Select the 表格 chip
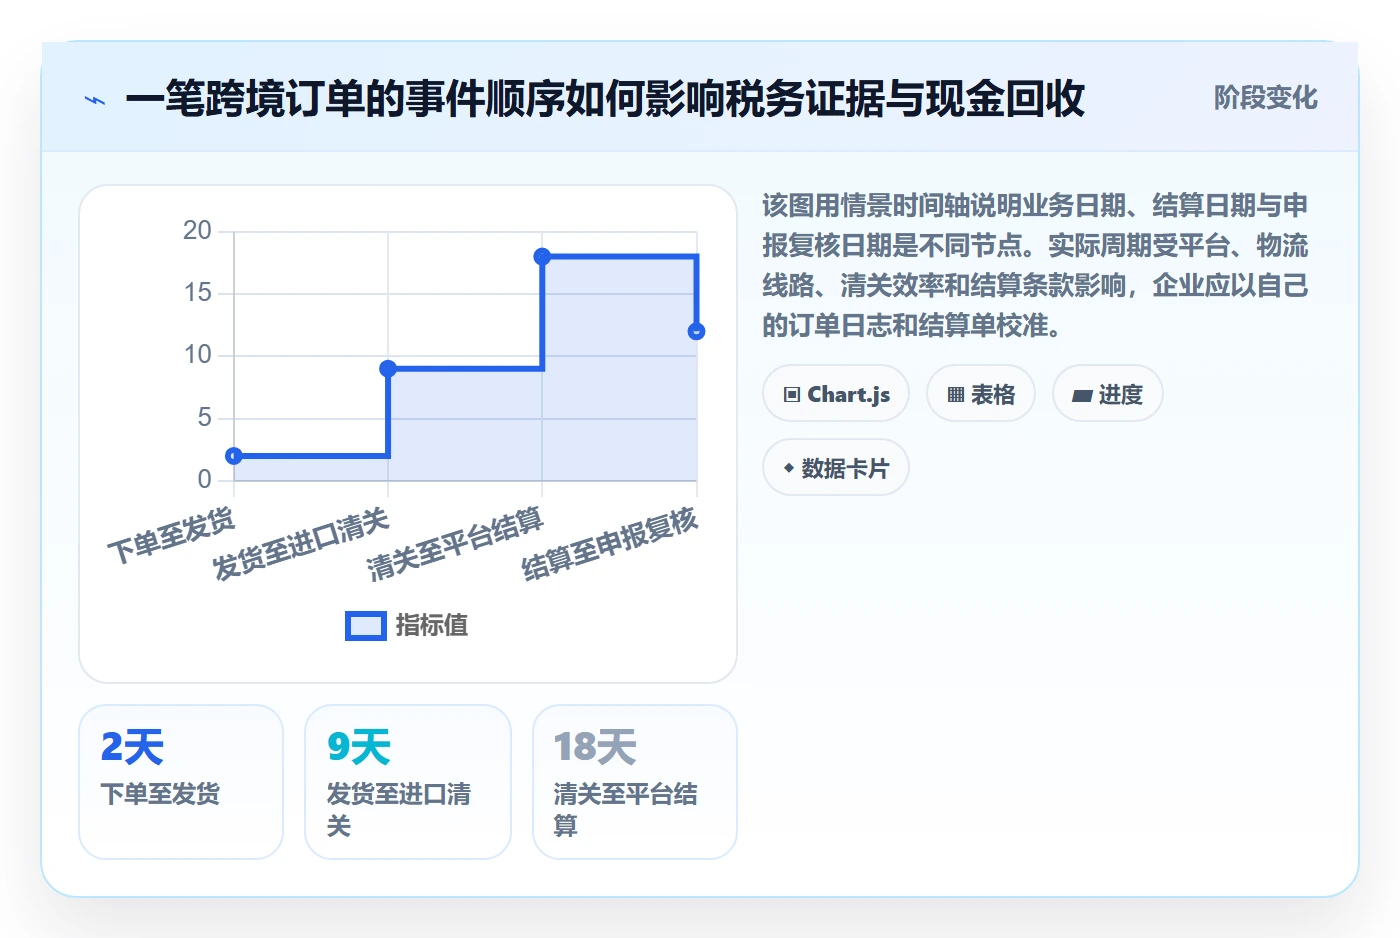The image size is (1400, 938). (x=981, y=394)
